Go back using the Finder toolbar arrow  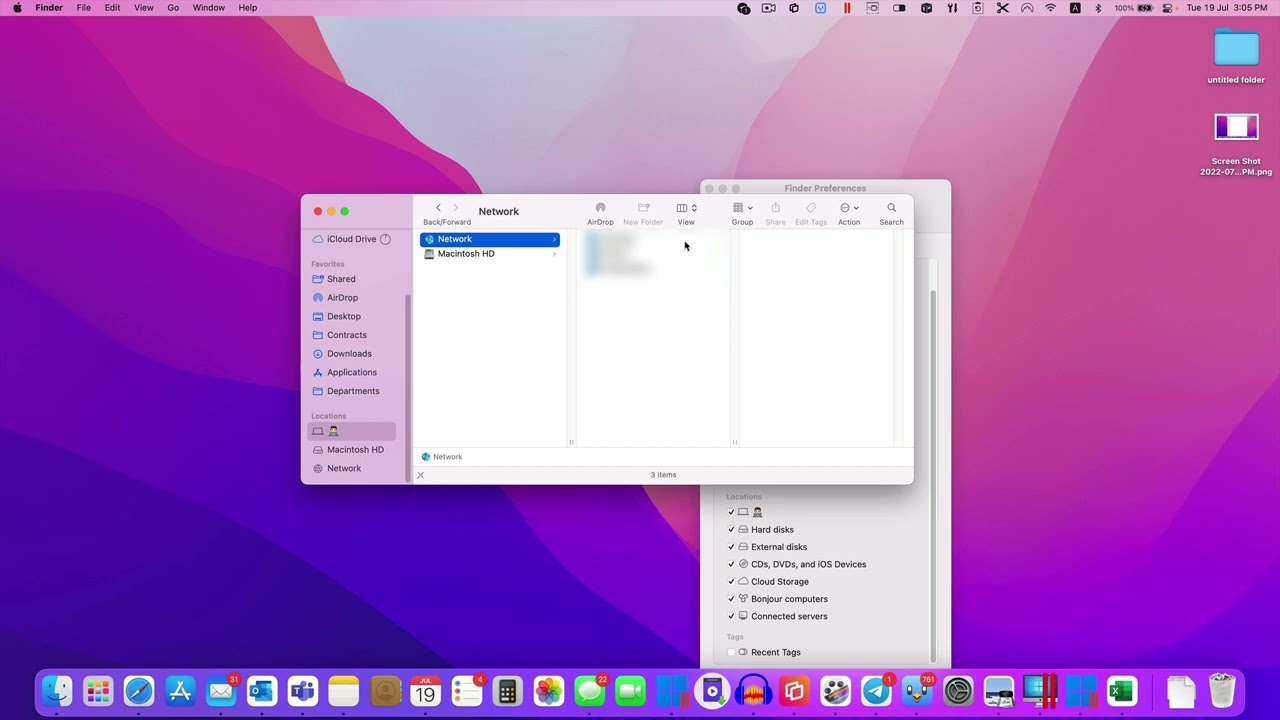point(438,208)
